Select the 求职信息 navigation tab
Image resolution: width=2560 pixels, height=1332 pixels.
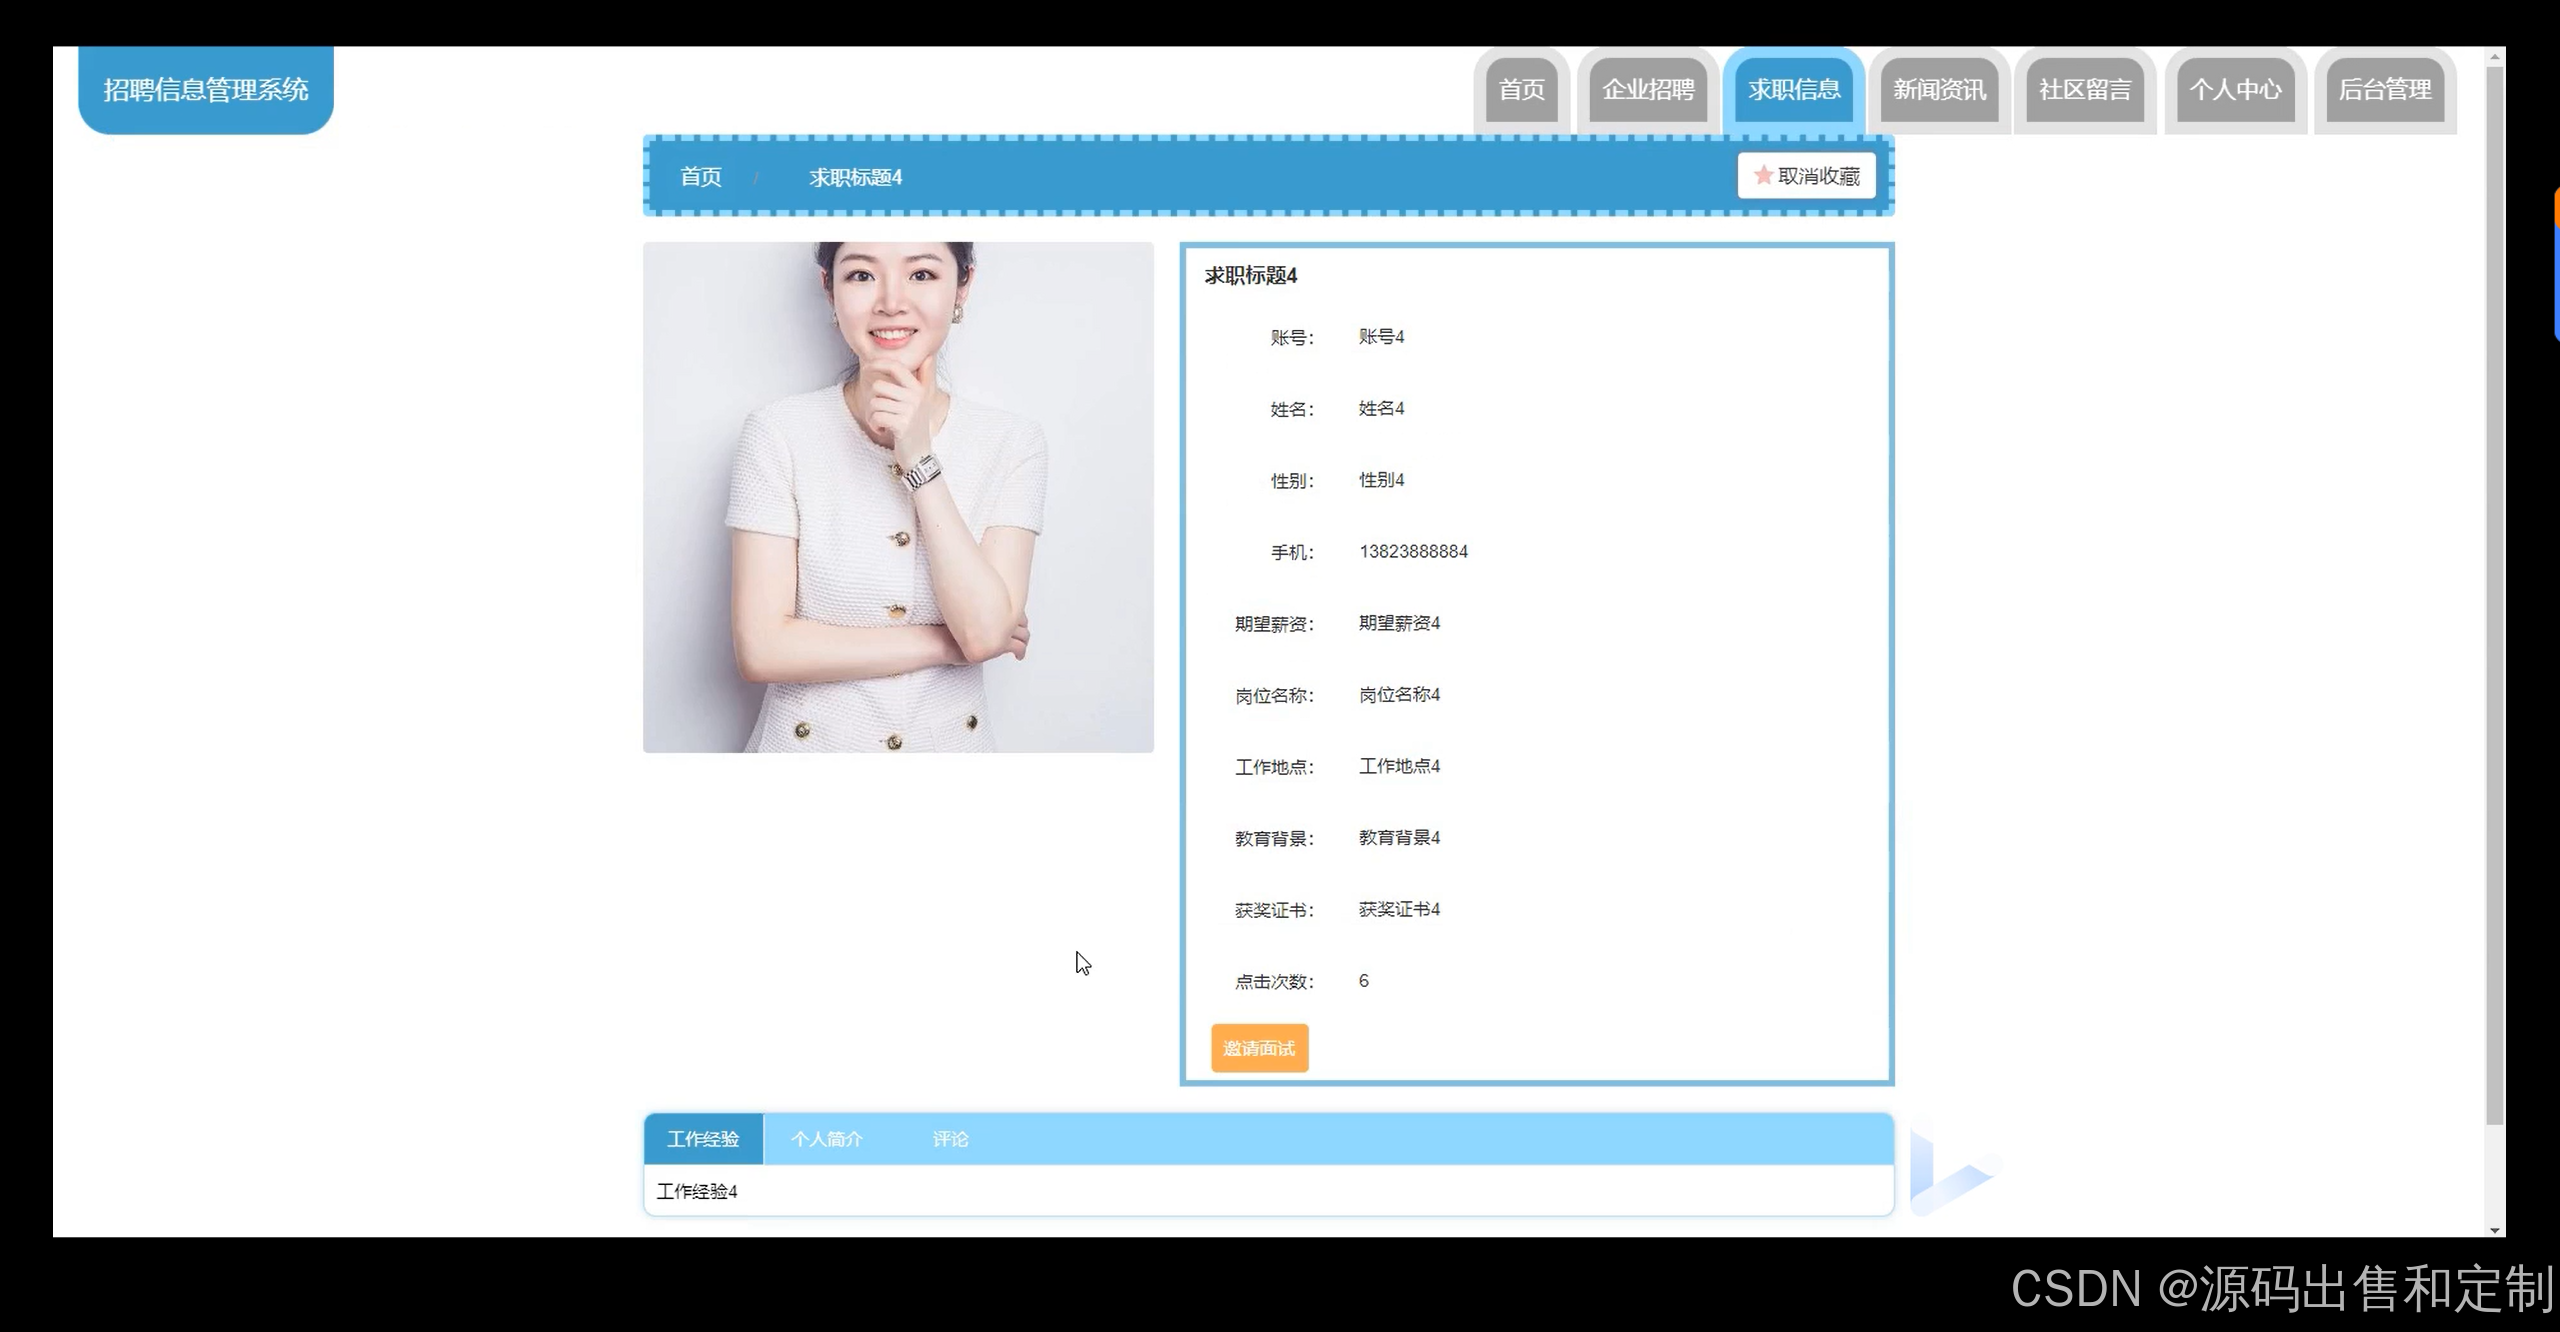tap(1794, 90)
